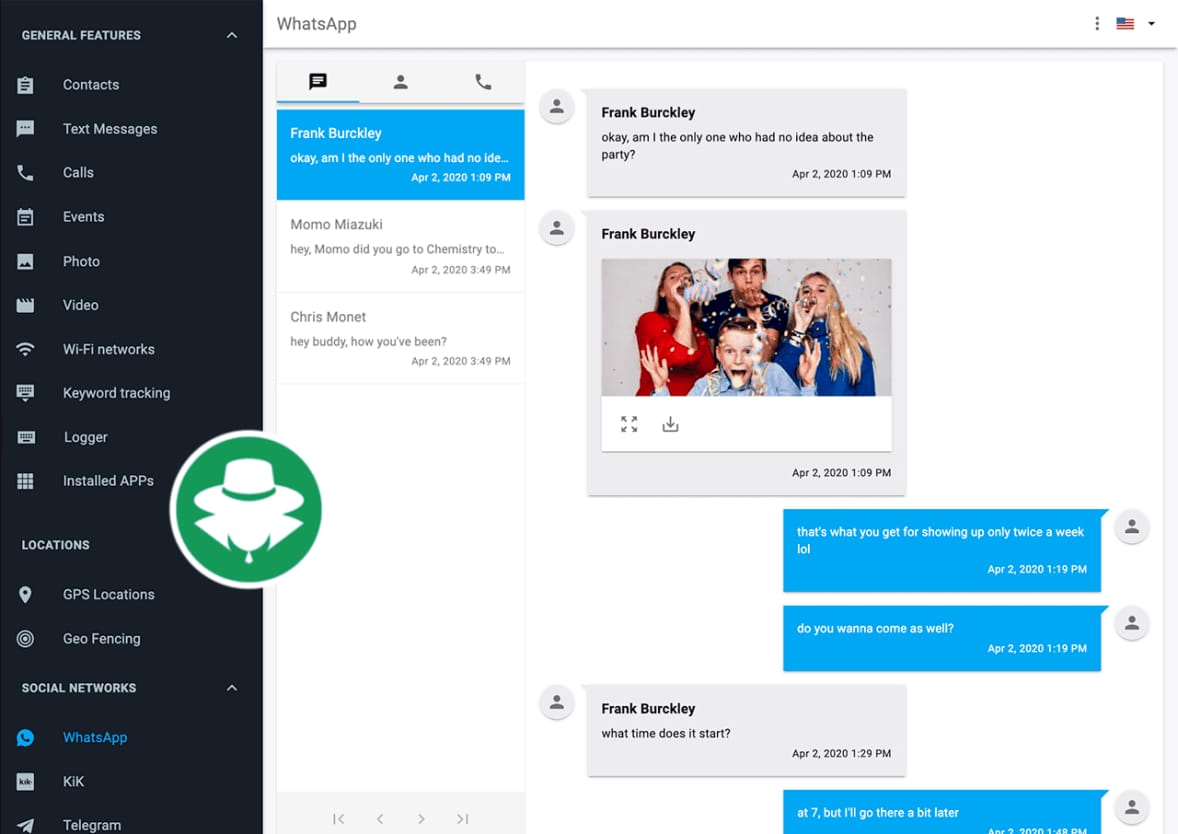Open the overflow menu near the flag
Screen dimensions: 1178x834
pos(1096,23)
